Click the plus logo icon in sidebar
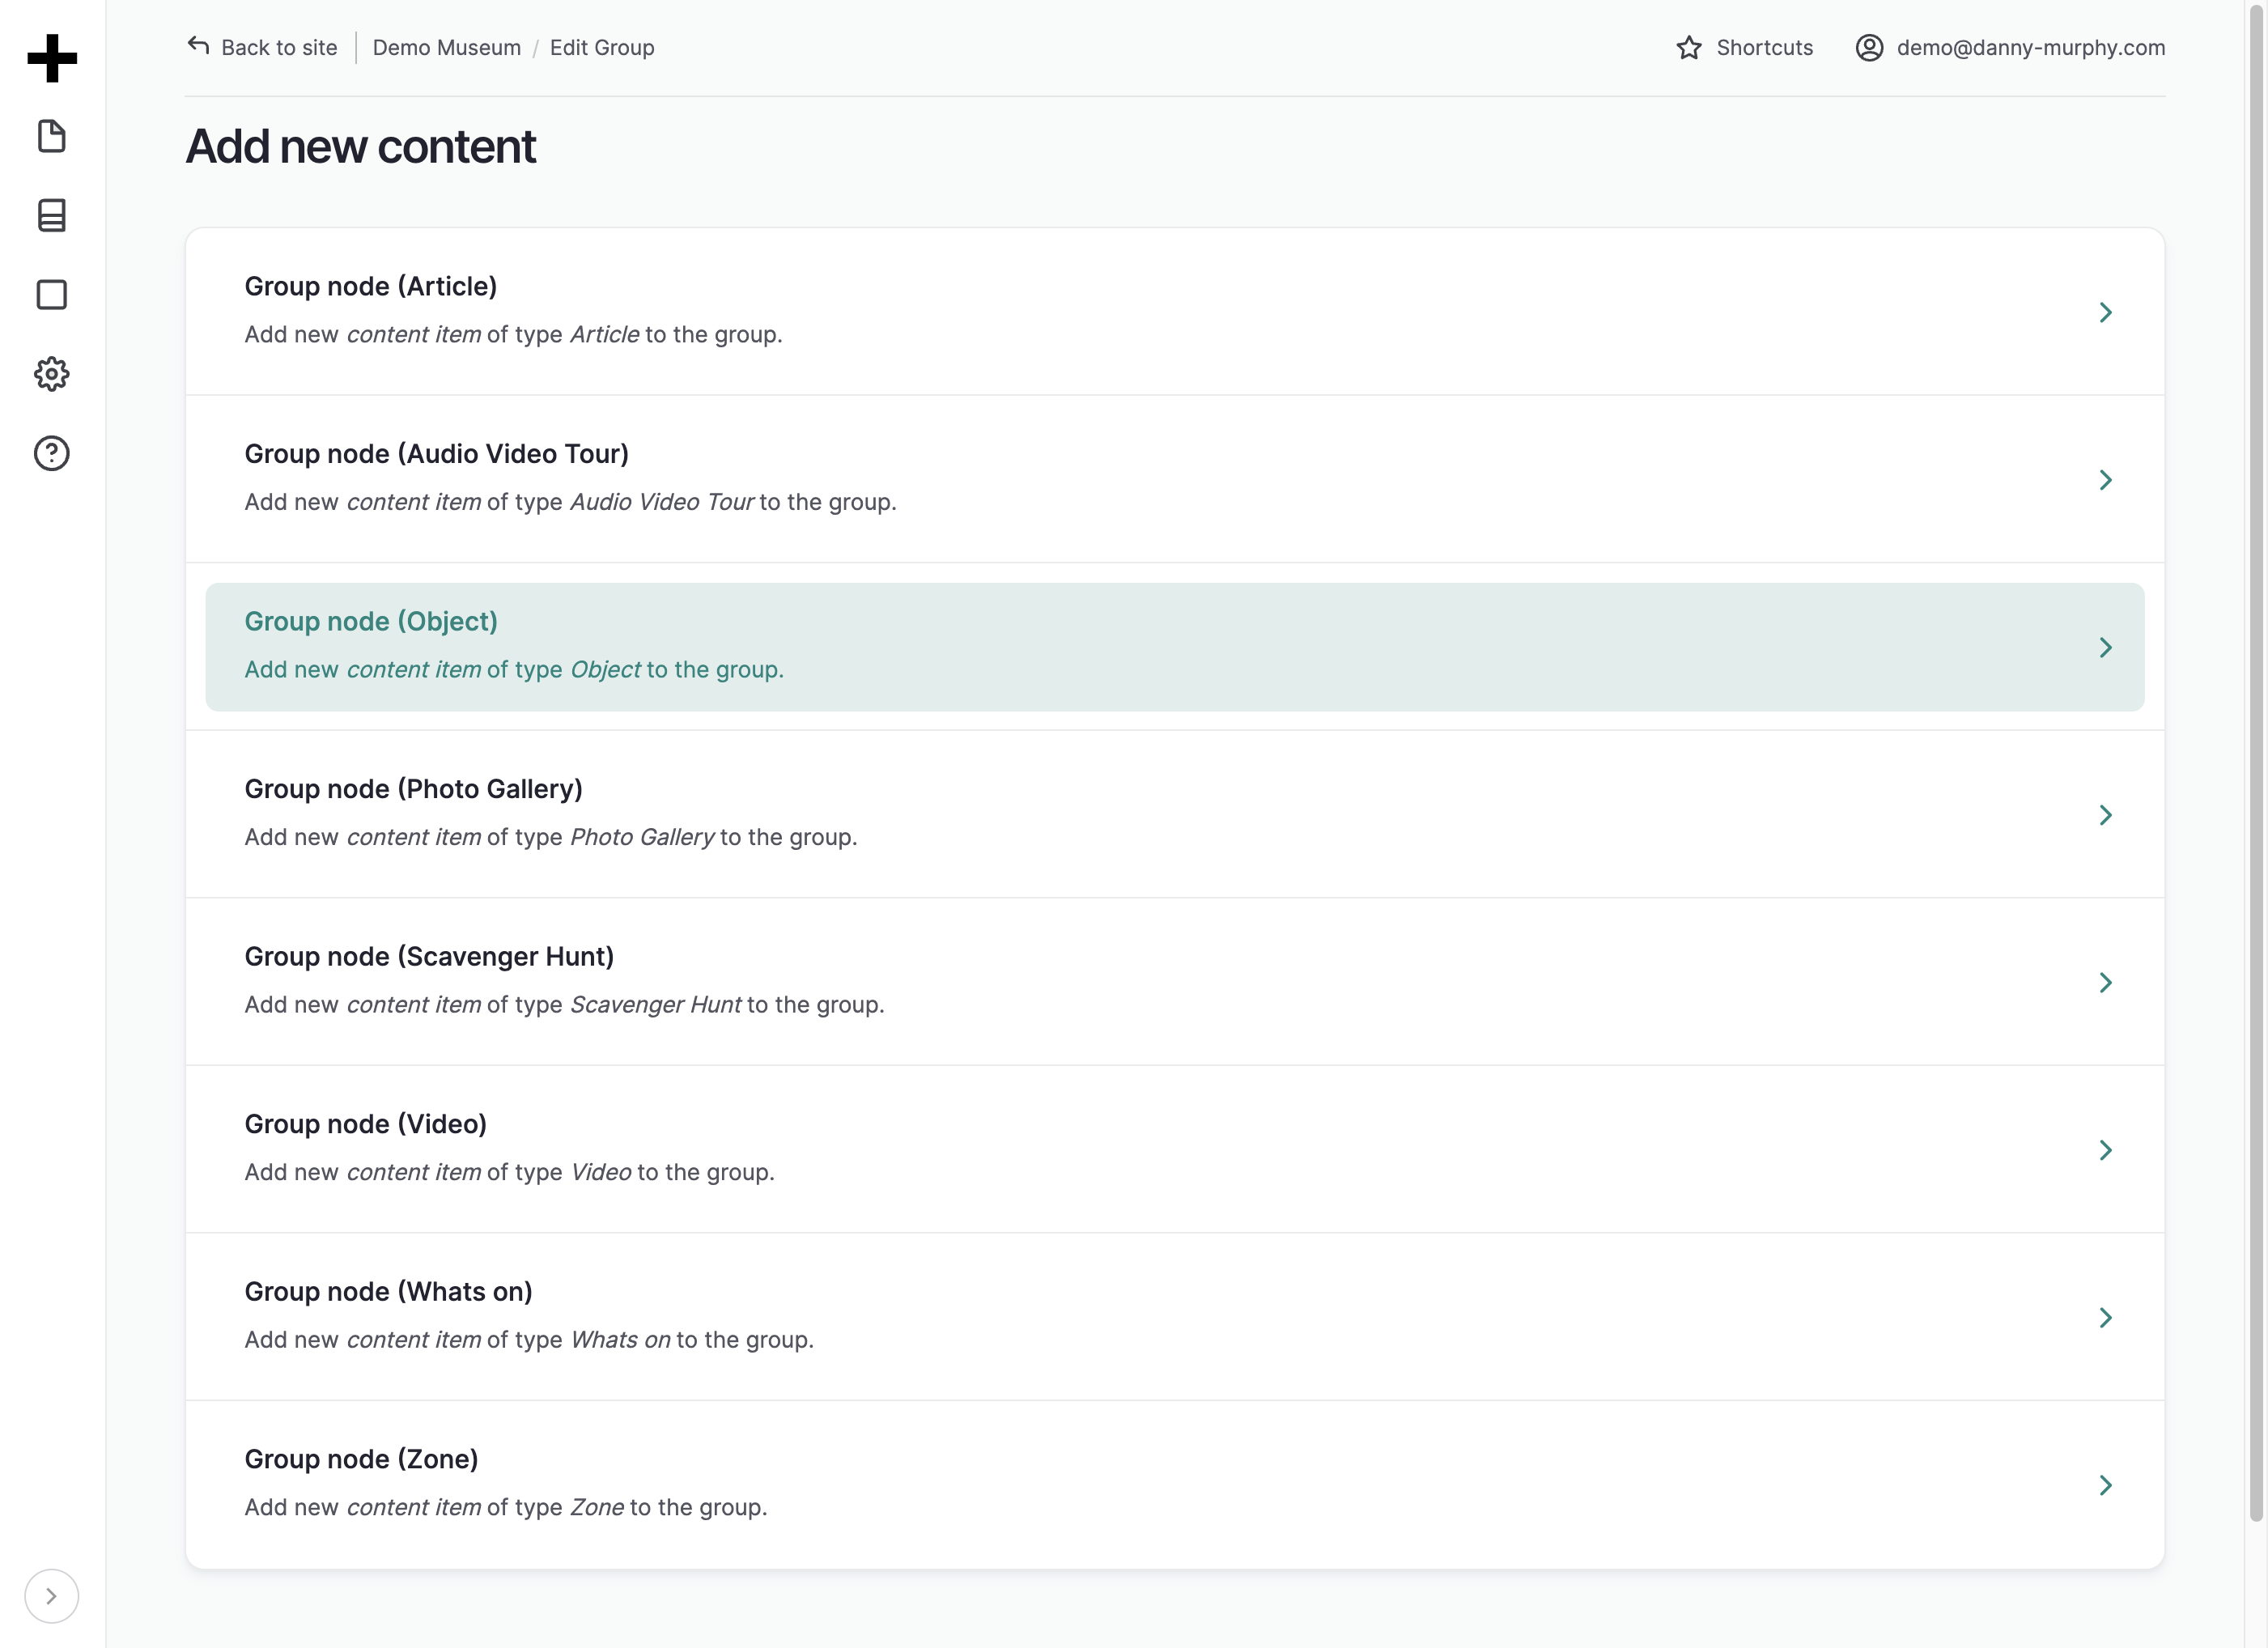 click(52, 58)
